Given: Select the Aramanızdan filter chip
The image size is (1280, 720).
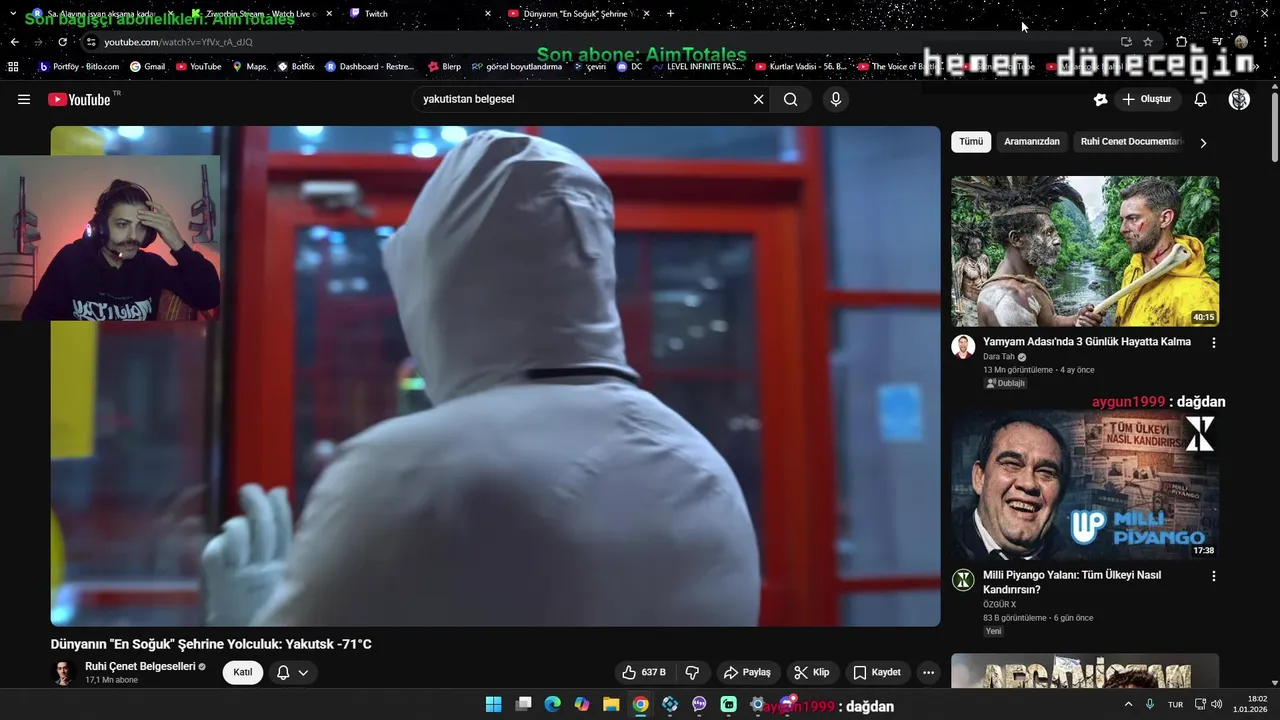Looking at the screenshot, I should pyautogui.click(x=1032, y=142).
